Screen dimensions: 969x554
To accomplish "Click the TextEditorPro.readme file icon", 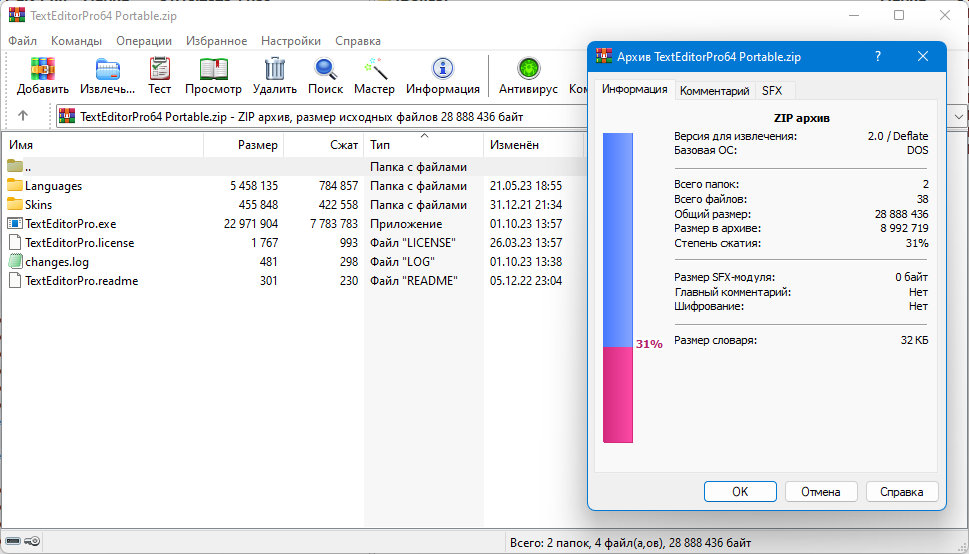I will tap(15, 280).
